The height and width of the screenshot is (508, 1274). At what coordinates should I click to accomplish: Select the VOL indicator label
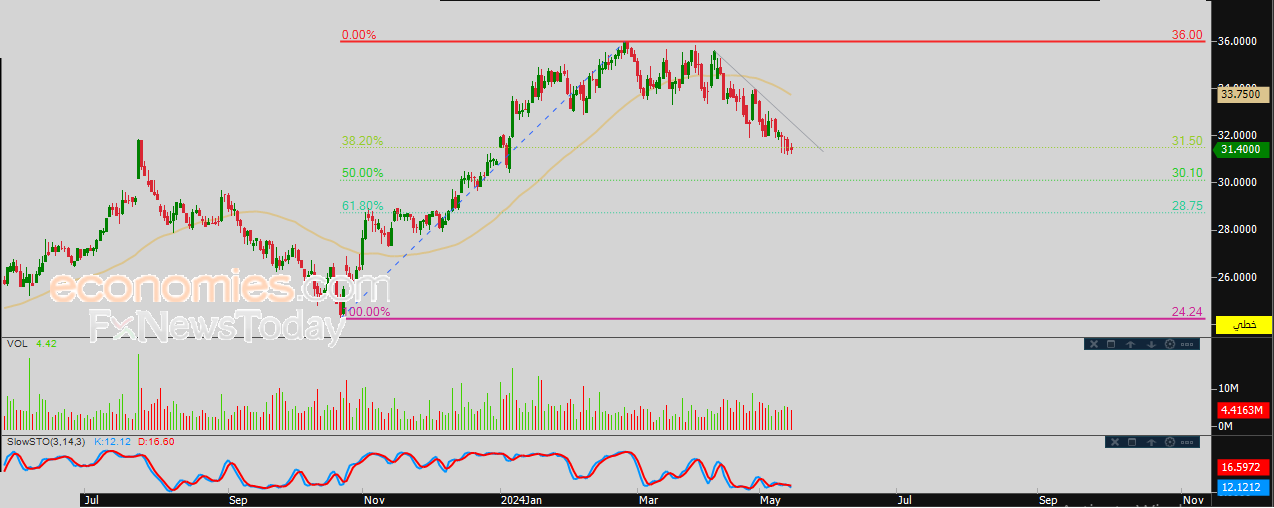coord(17,344)
